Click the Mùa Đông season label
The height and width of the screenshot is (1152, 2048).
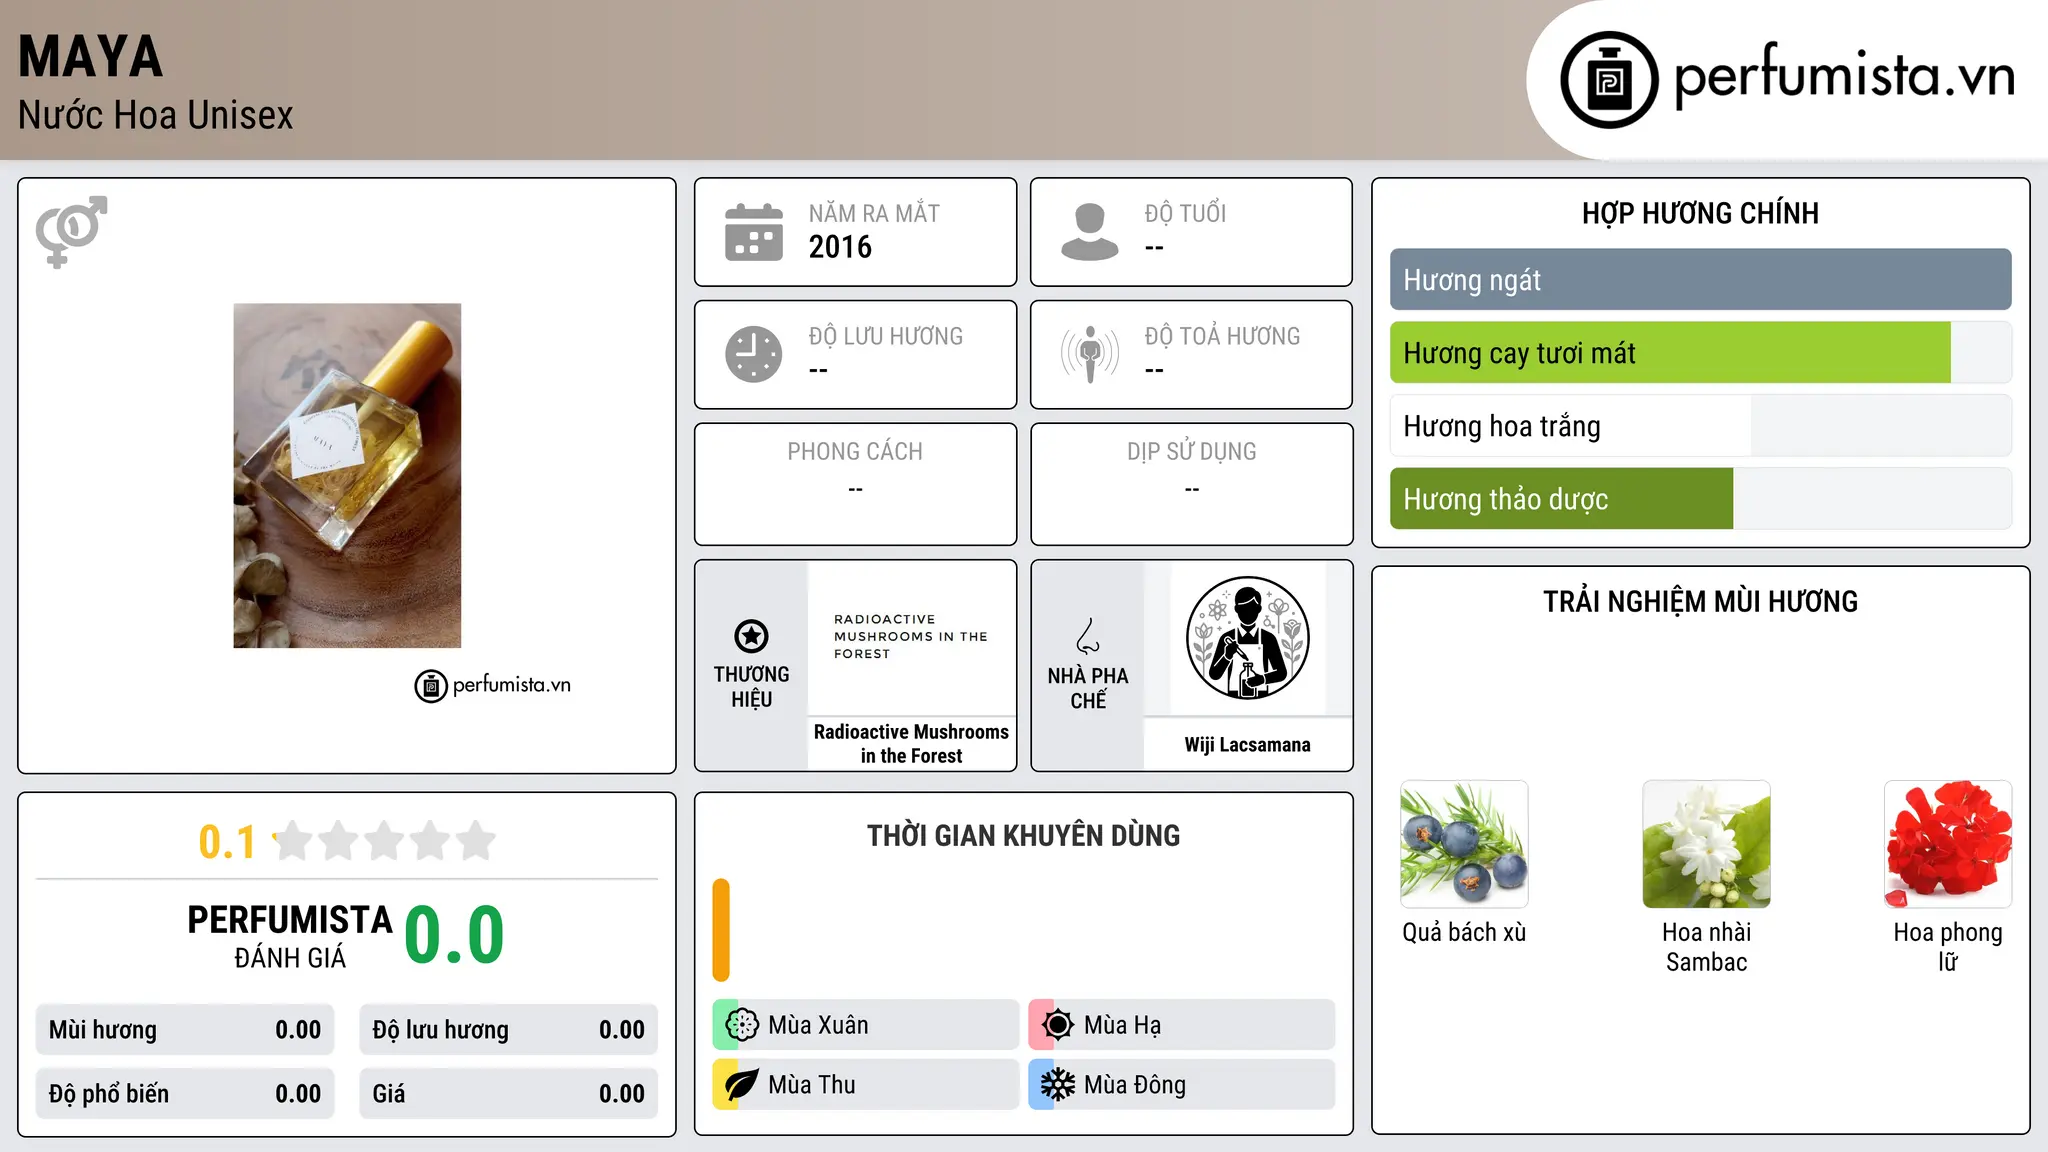(x=1135, y=1085)
